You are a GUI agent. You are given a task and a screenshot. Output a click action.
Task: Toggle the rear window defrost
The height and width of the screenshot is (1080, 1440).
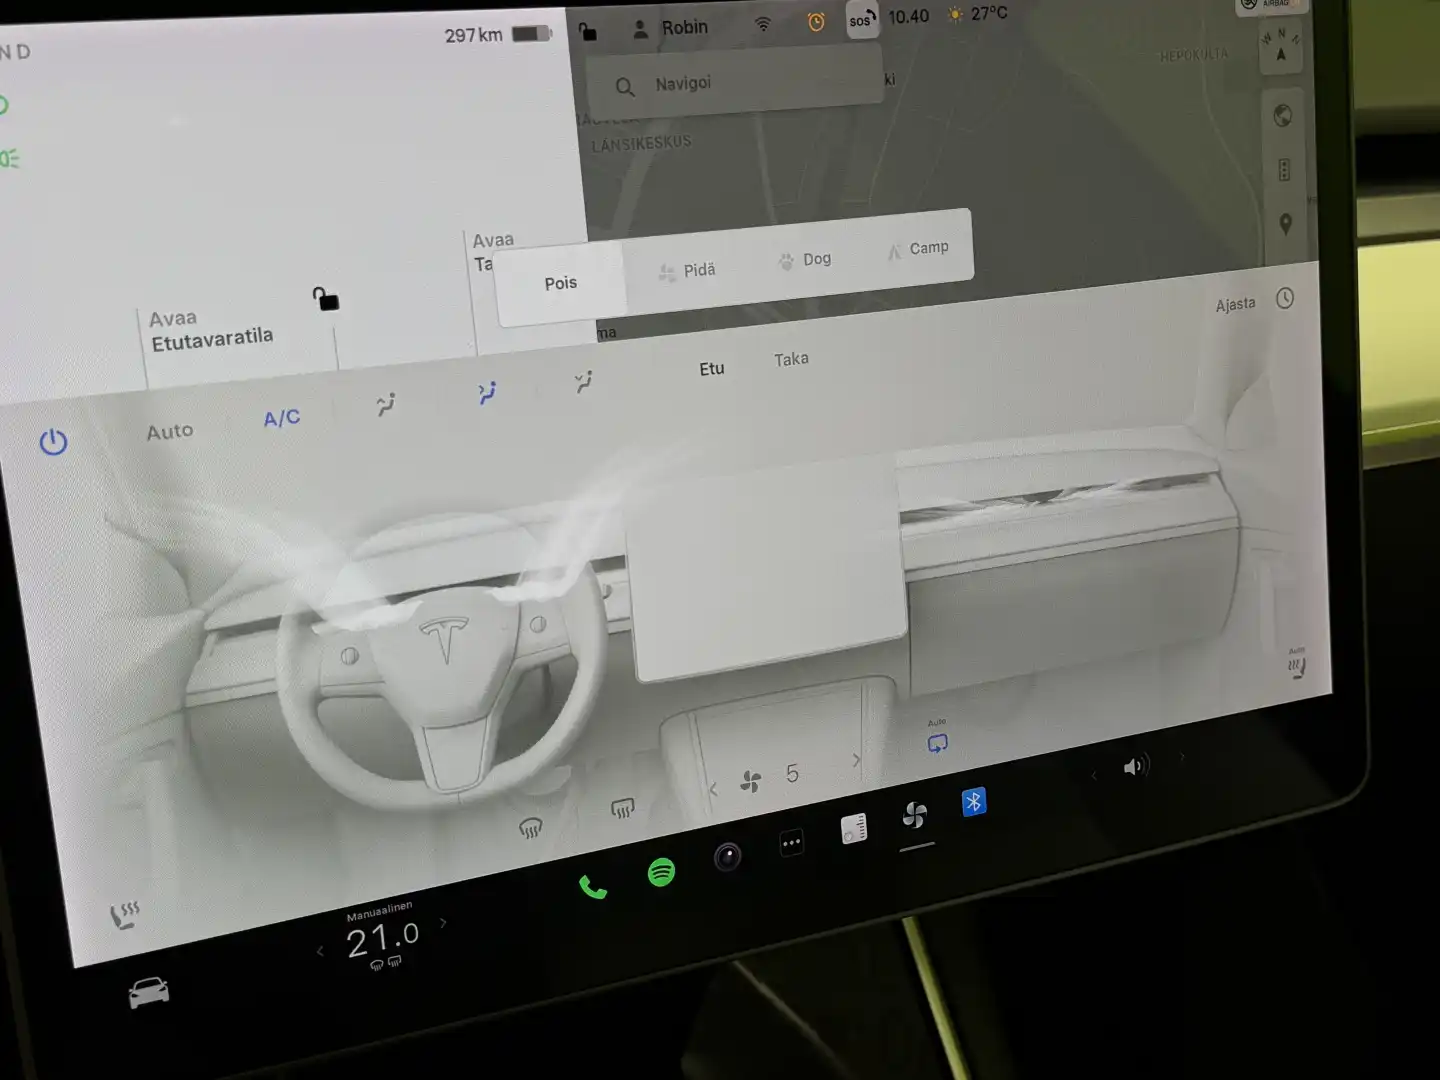tap(623, 807)
